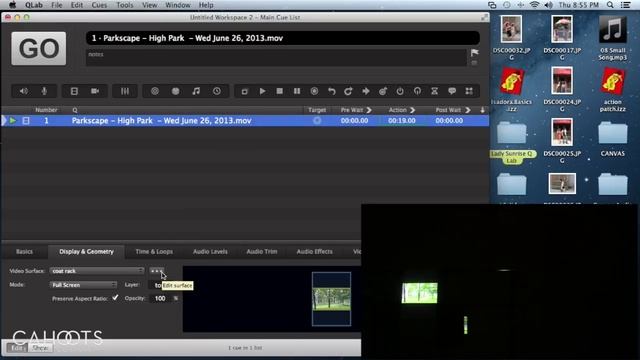Click cue 1 Action time 00:19.00
This screenshot has width=640, height=360.
(x=402, y=120)
